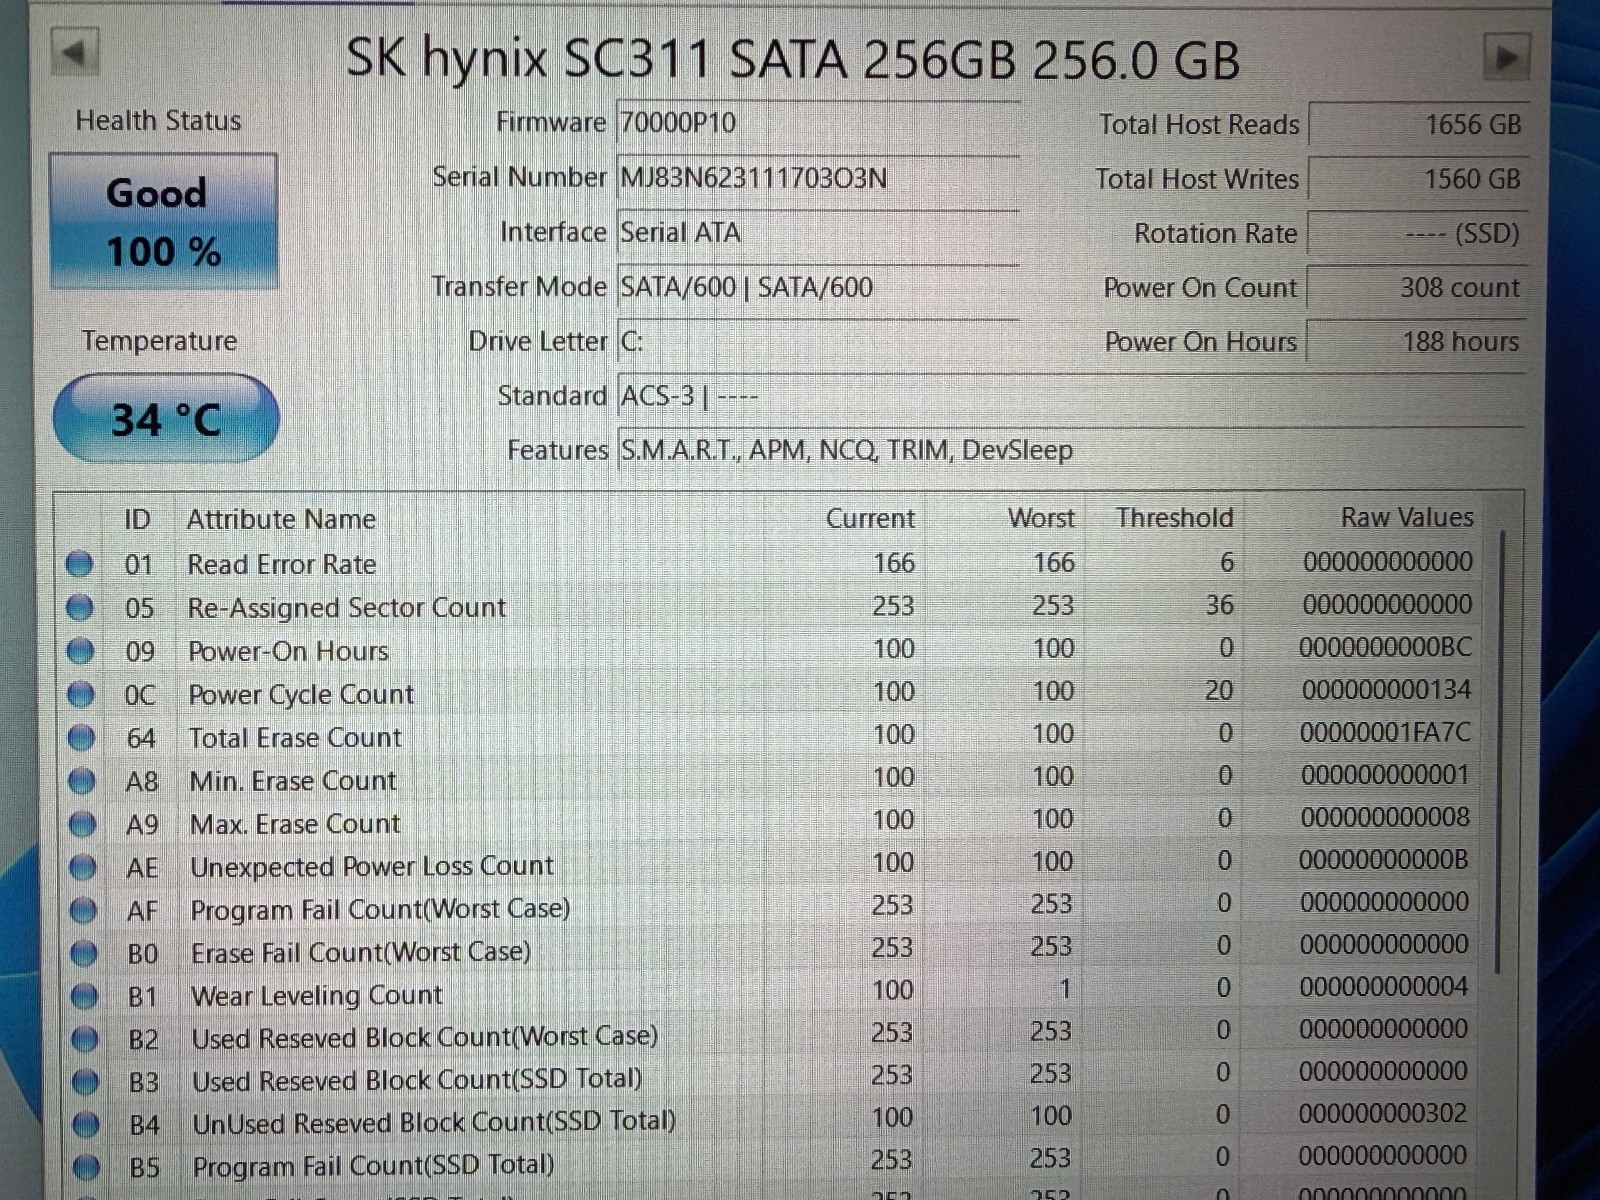
Task: Click raw value 000000000134
Action: click(1386, 691)
